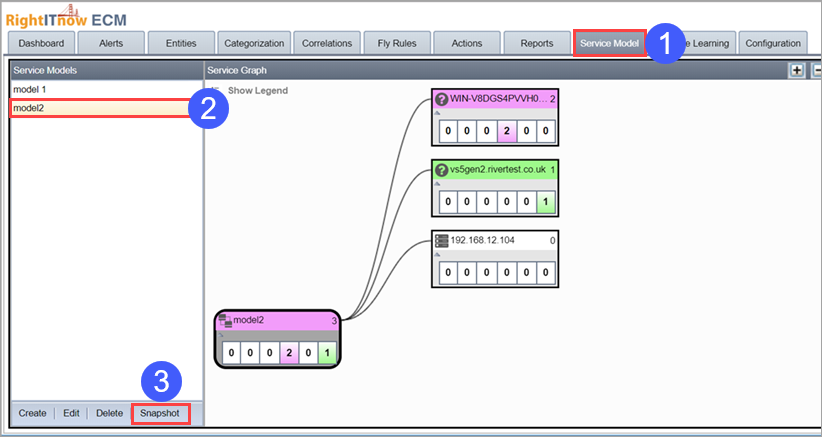This screenshot has width=822, height=437.
Task: Click question-mark icon on WIN-V8DGS4PVVH0 node
Action: [442, 99]
